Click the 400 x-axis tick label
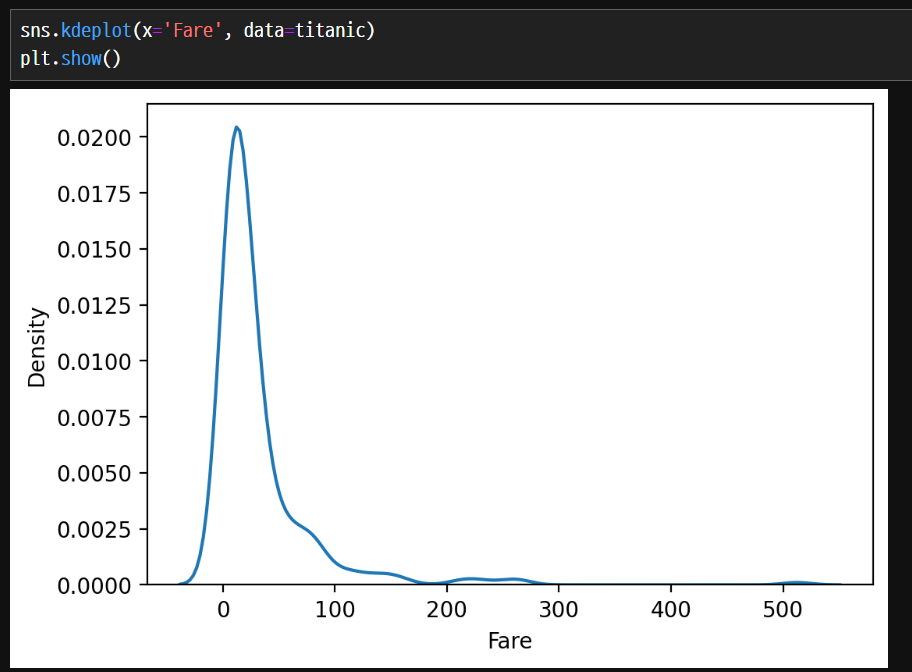This screenshot has height=672, width=912. pos(671,610)
